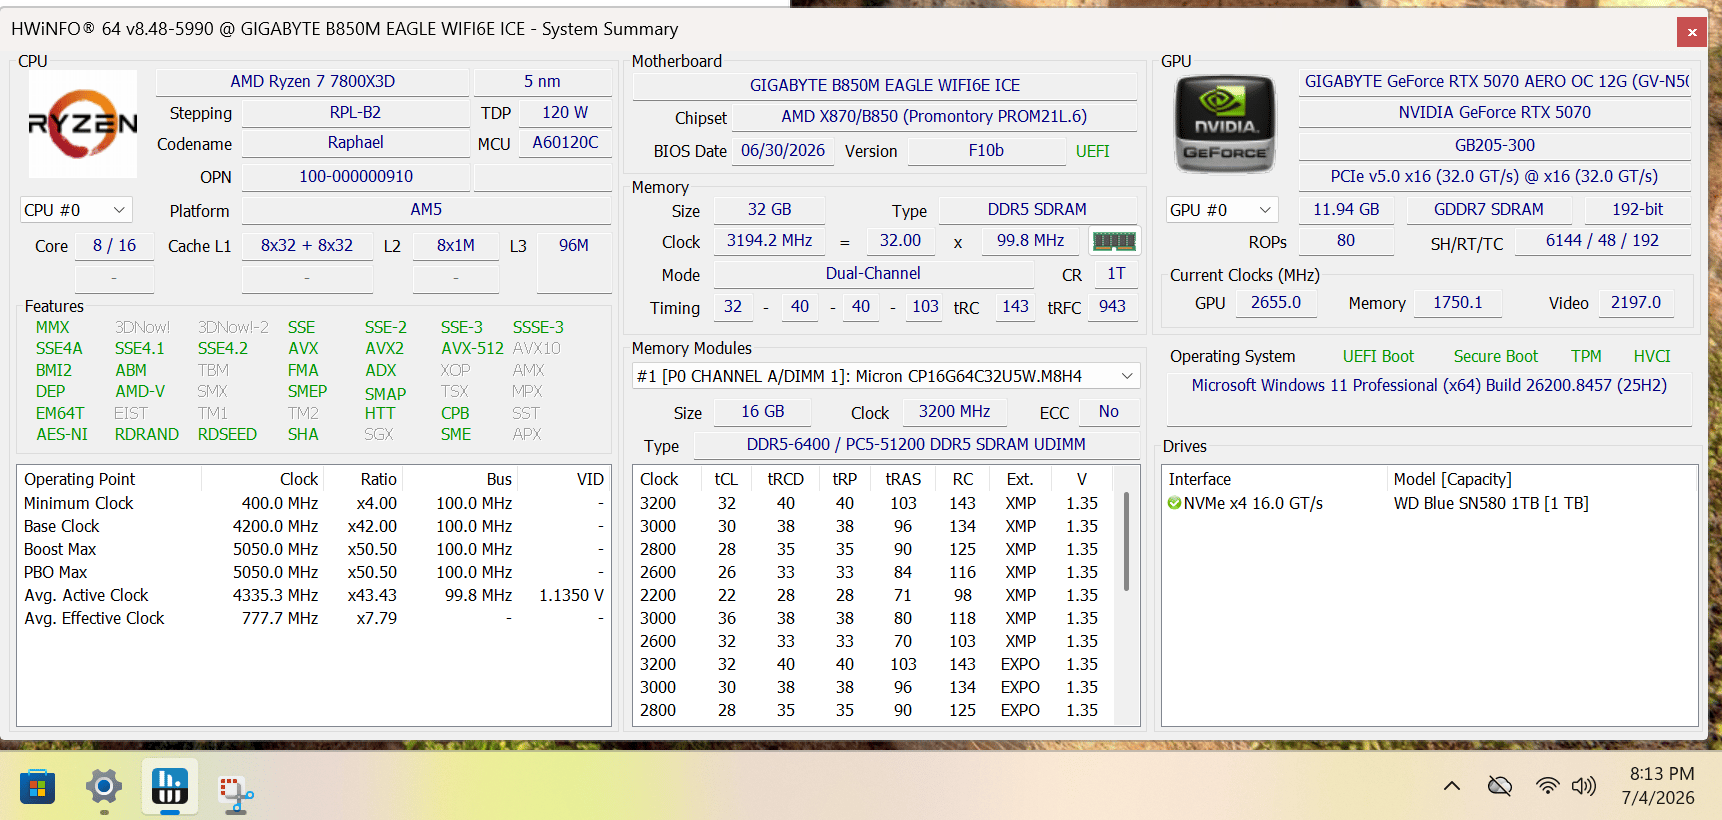Click the Dual-Channel mode field
This screenshot has width=1722, height=820.
click(873, 274)
